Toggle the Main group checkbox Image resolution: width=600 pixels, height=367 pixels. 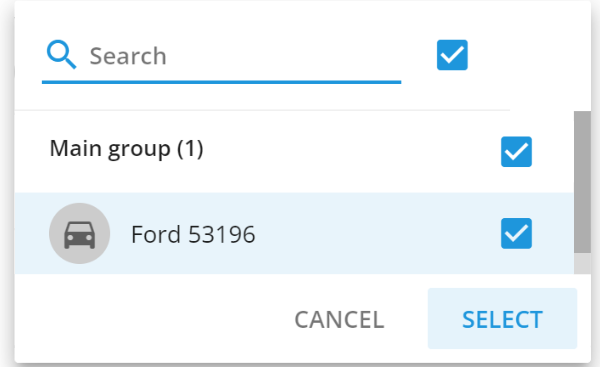[x=516, y=152]
